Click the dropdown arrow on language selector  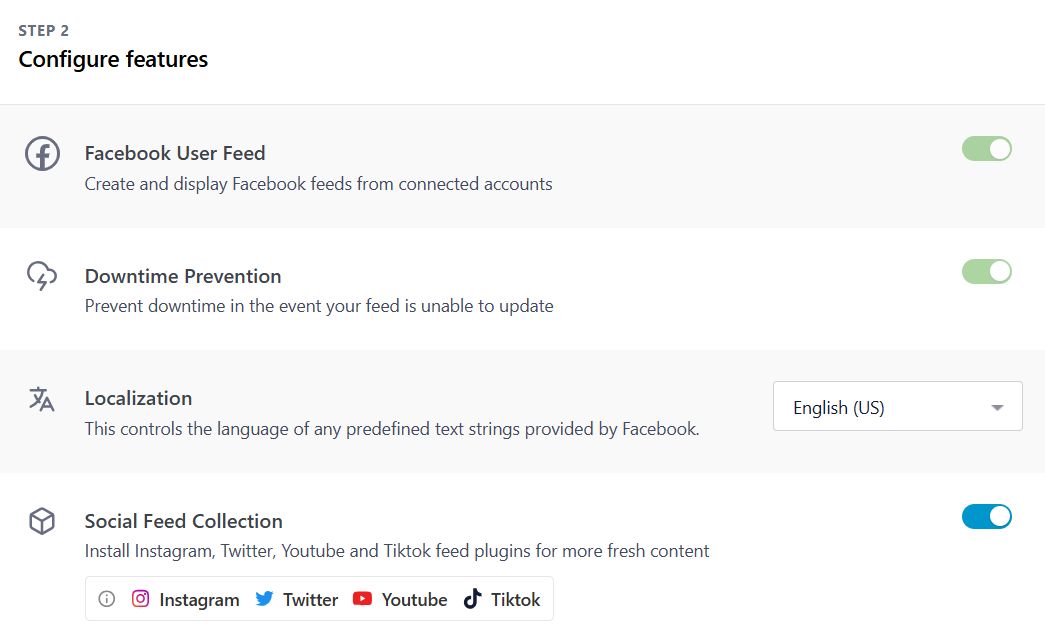996,406
